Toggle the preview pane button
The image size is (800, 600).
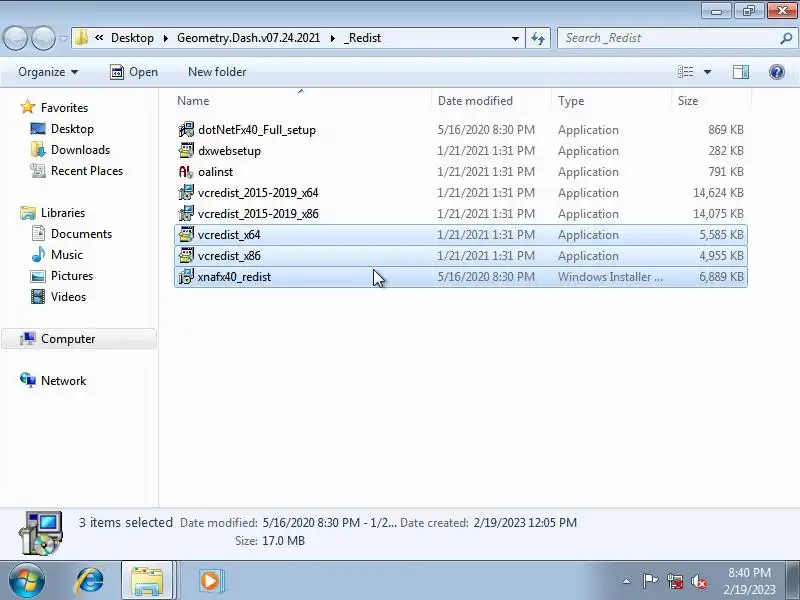[x=741, y=72]
